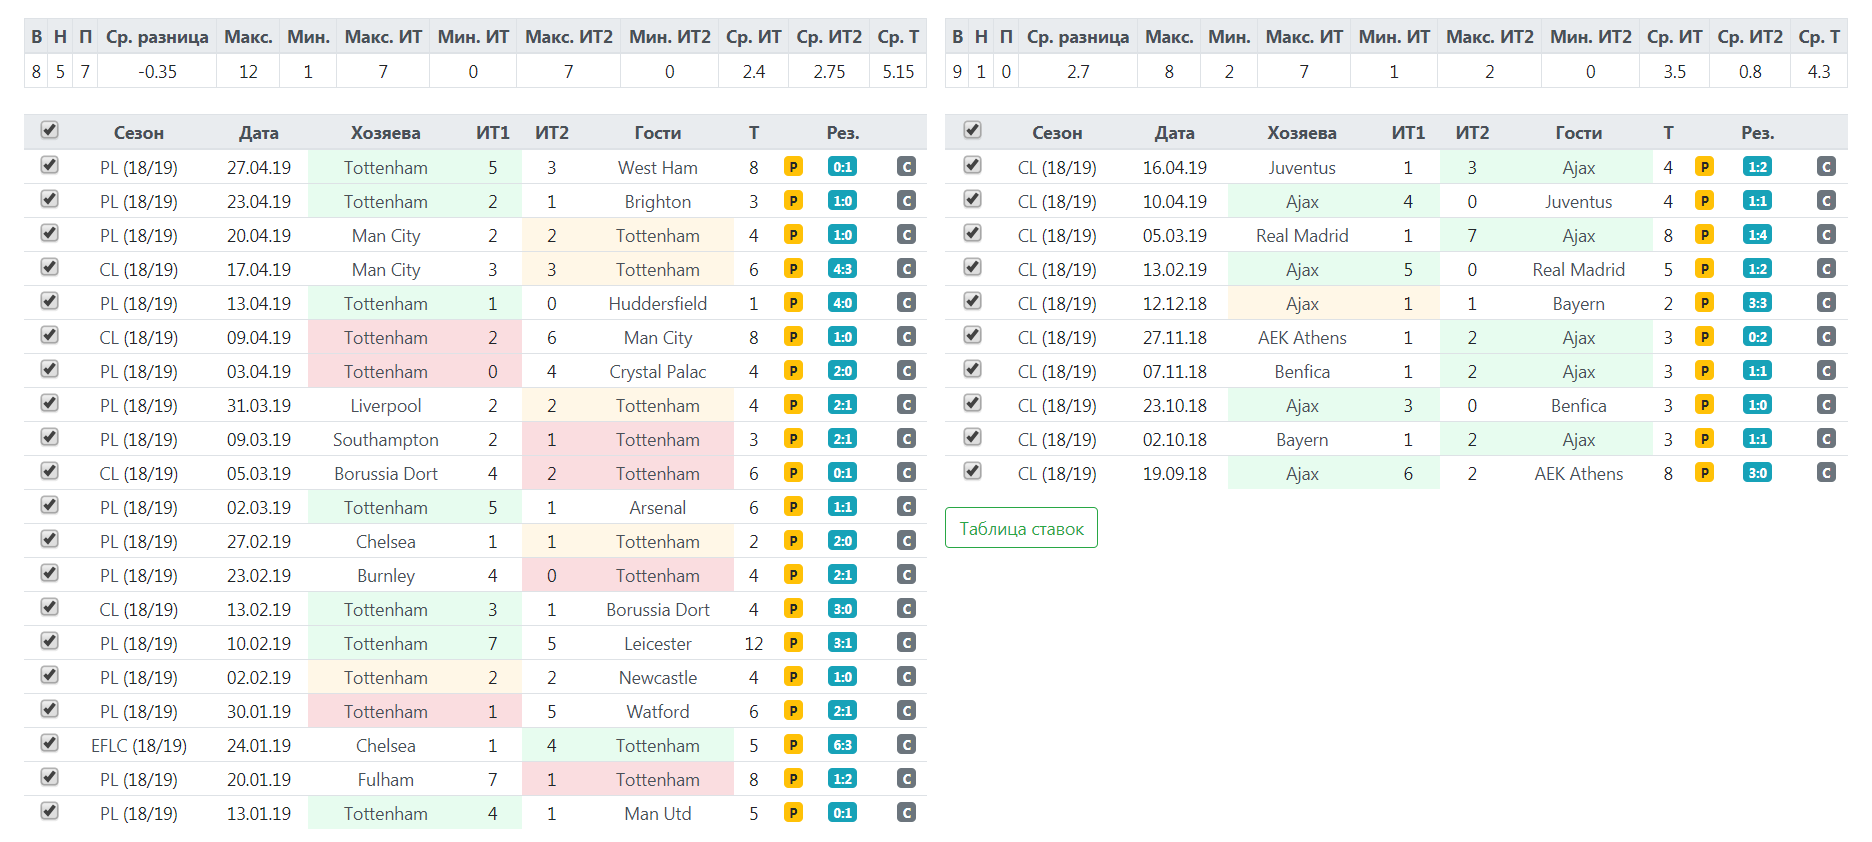
Task: Click the yellow P icon for Tottenham–West Ham 27.04.19
Action: tap(793, 167)
